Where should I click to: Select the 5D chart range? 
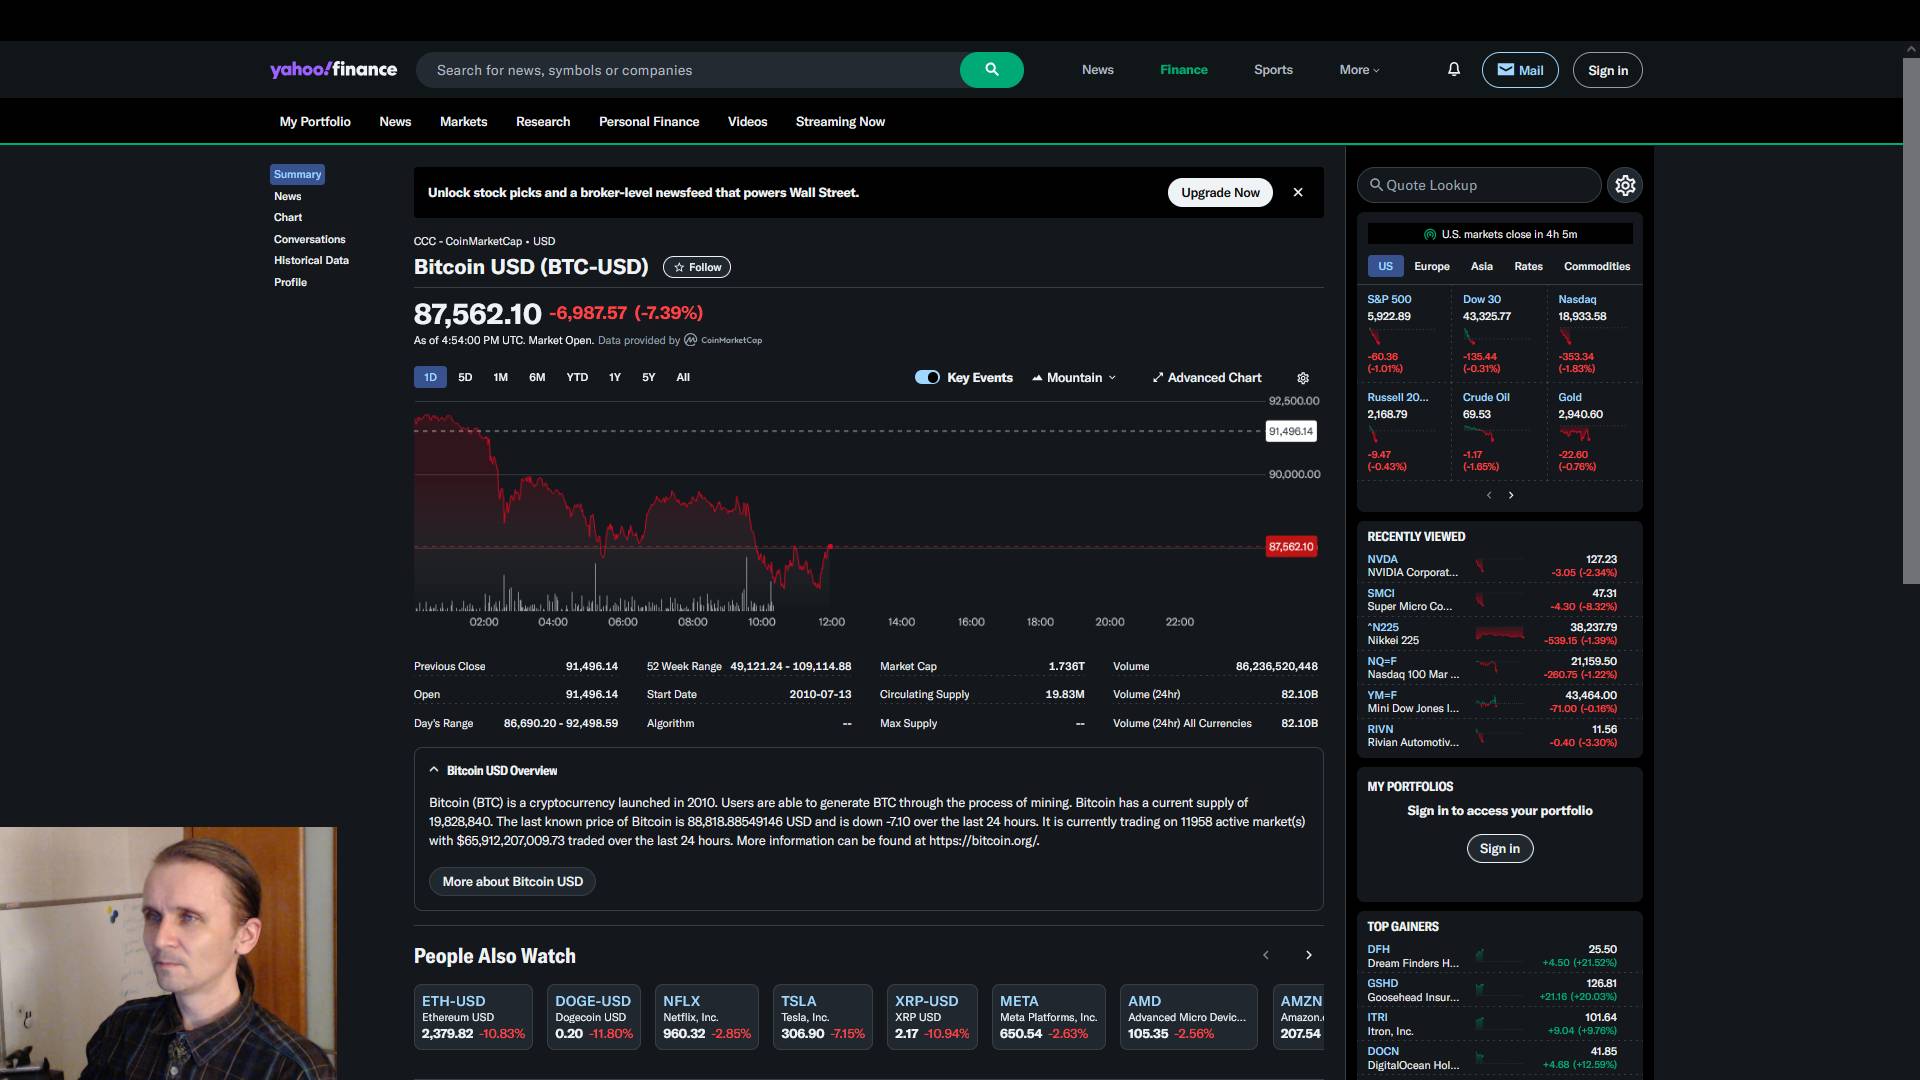click(x=465, y=378)
